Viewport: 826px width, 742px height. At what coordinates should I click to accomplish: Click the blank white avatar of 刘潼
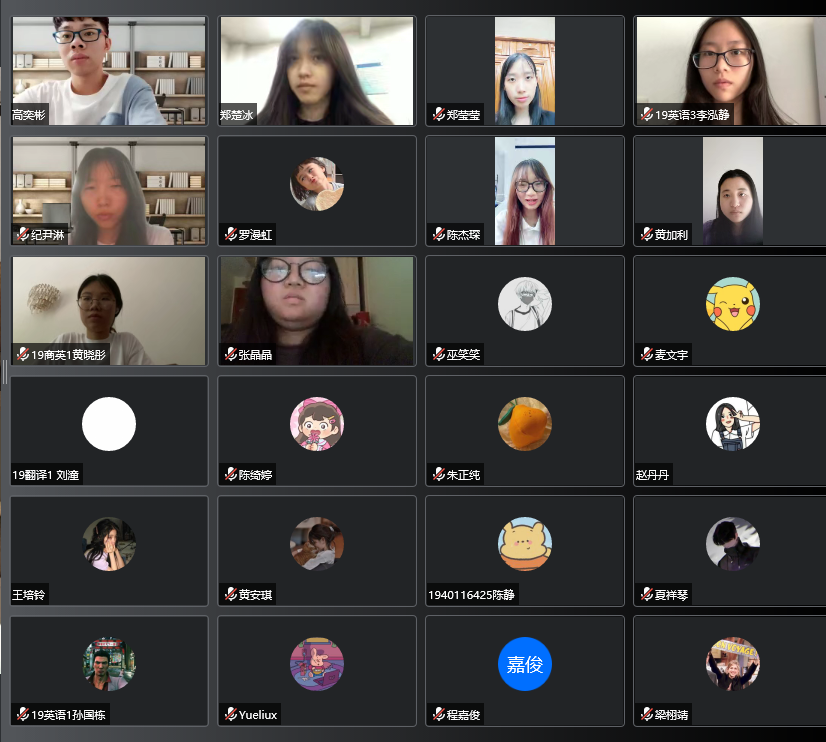[x=109, y=424]
